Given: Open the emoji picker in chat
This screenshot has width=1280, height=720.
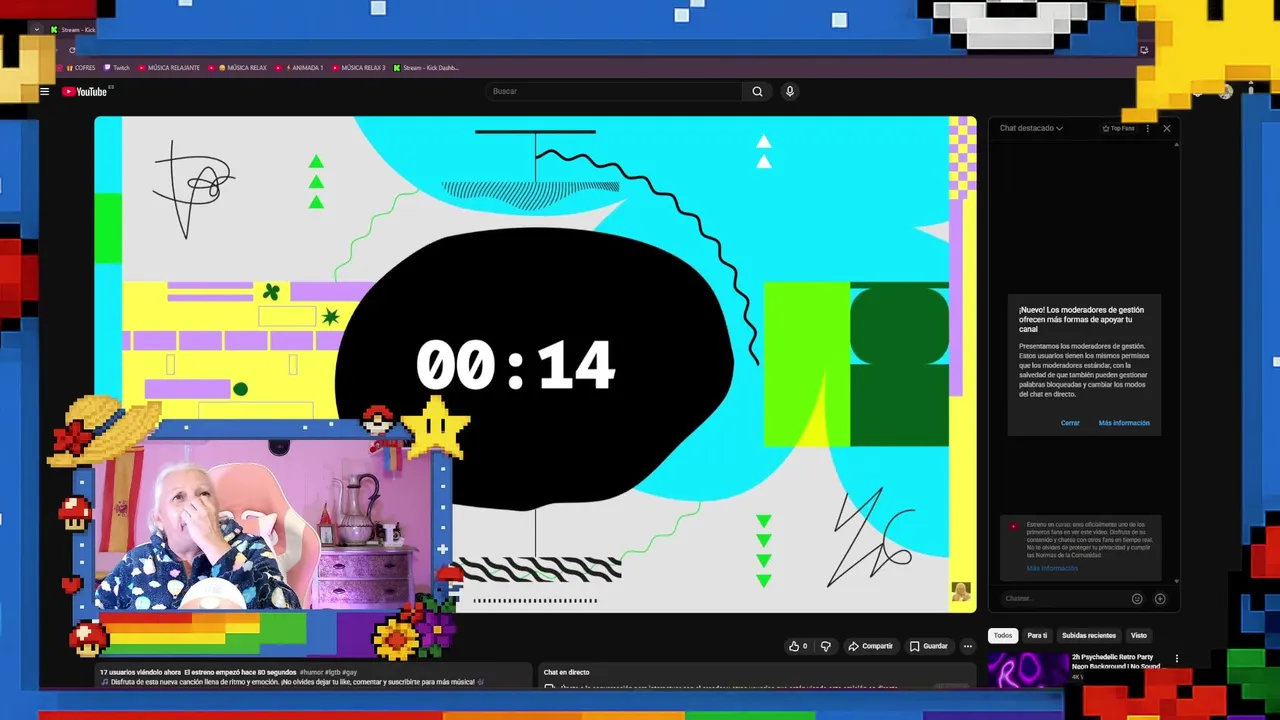Looking at the screenshot, I should (1137, 599).
